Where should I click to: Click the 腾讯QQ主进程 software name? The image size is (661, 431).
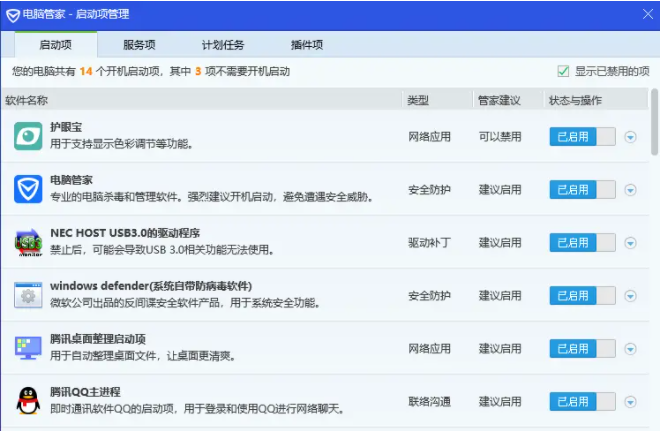tap(85, 392)
